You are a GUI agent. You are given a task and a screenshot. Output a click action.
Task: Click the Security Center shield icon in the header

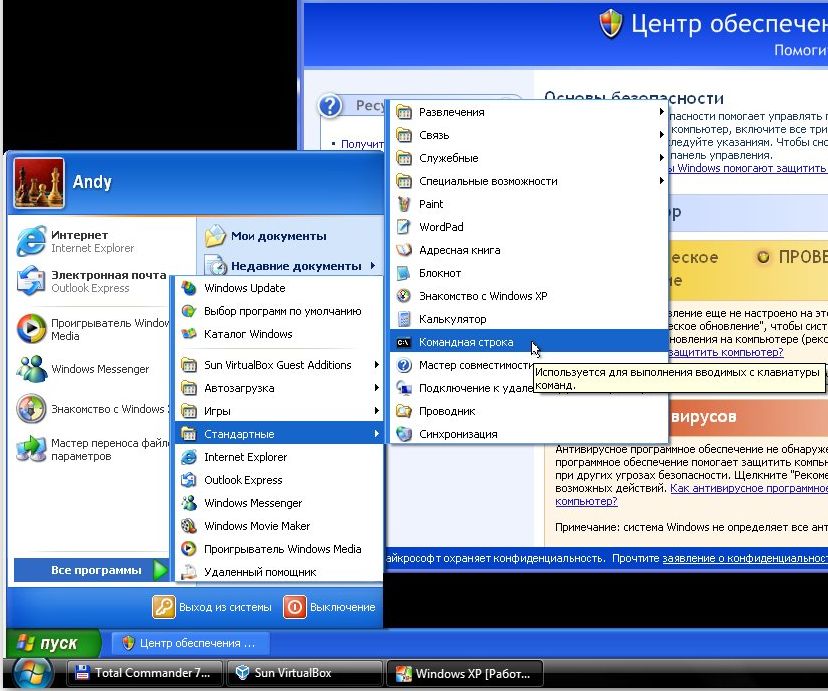pos(611,24)
